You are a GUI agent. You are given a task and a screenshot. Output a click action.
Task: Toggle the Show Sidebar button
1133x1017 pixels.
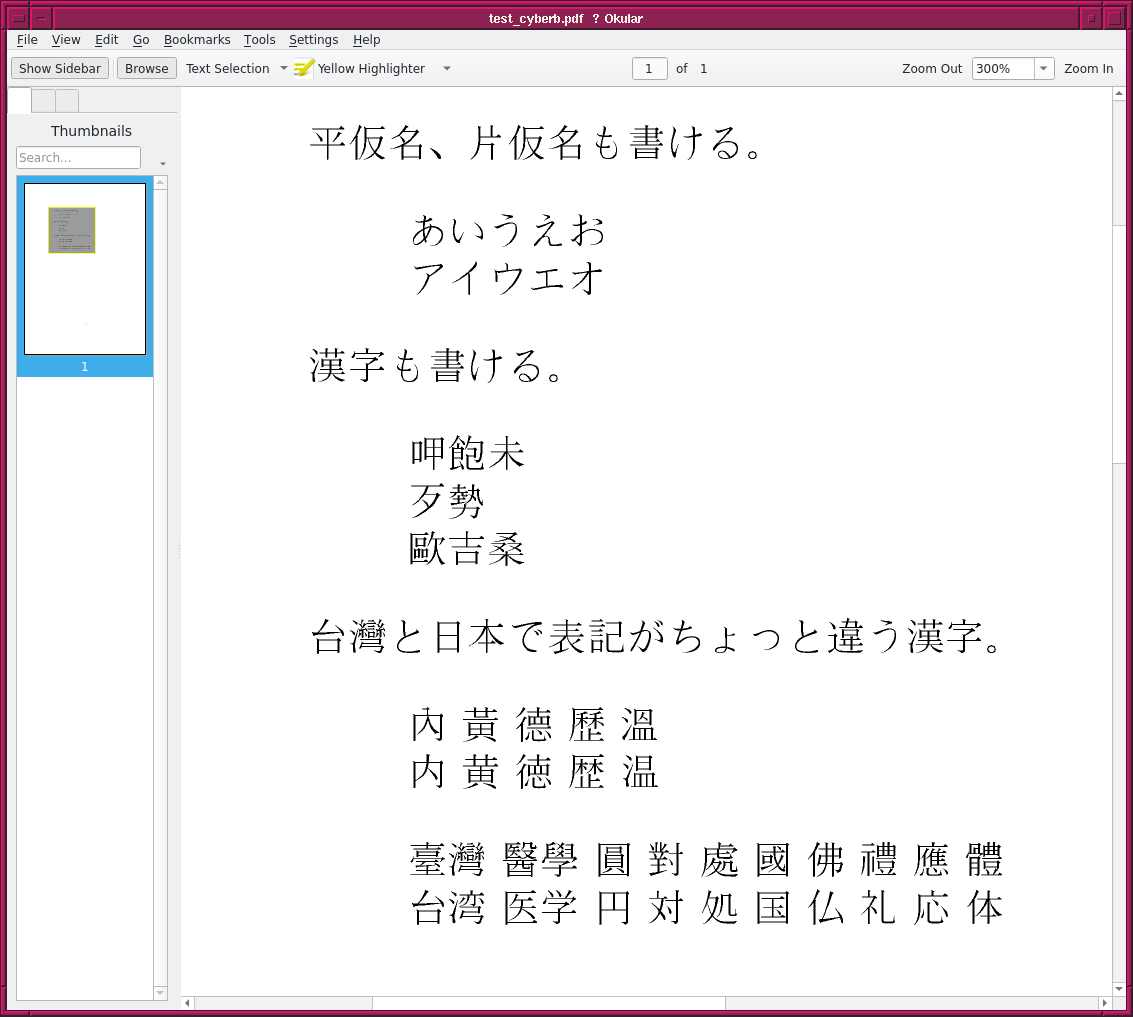(60, 68)
